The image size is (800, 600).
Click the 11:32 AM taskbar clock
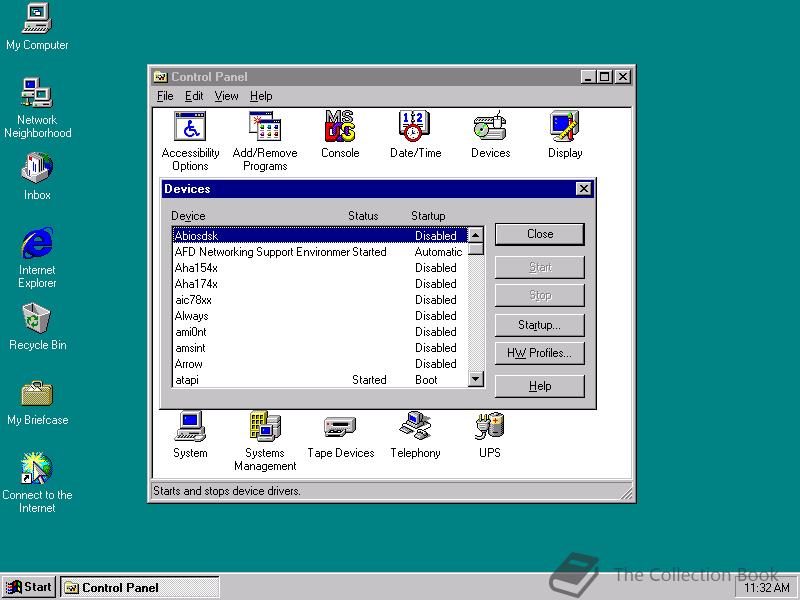767,588
